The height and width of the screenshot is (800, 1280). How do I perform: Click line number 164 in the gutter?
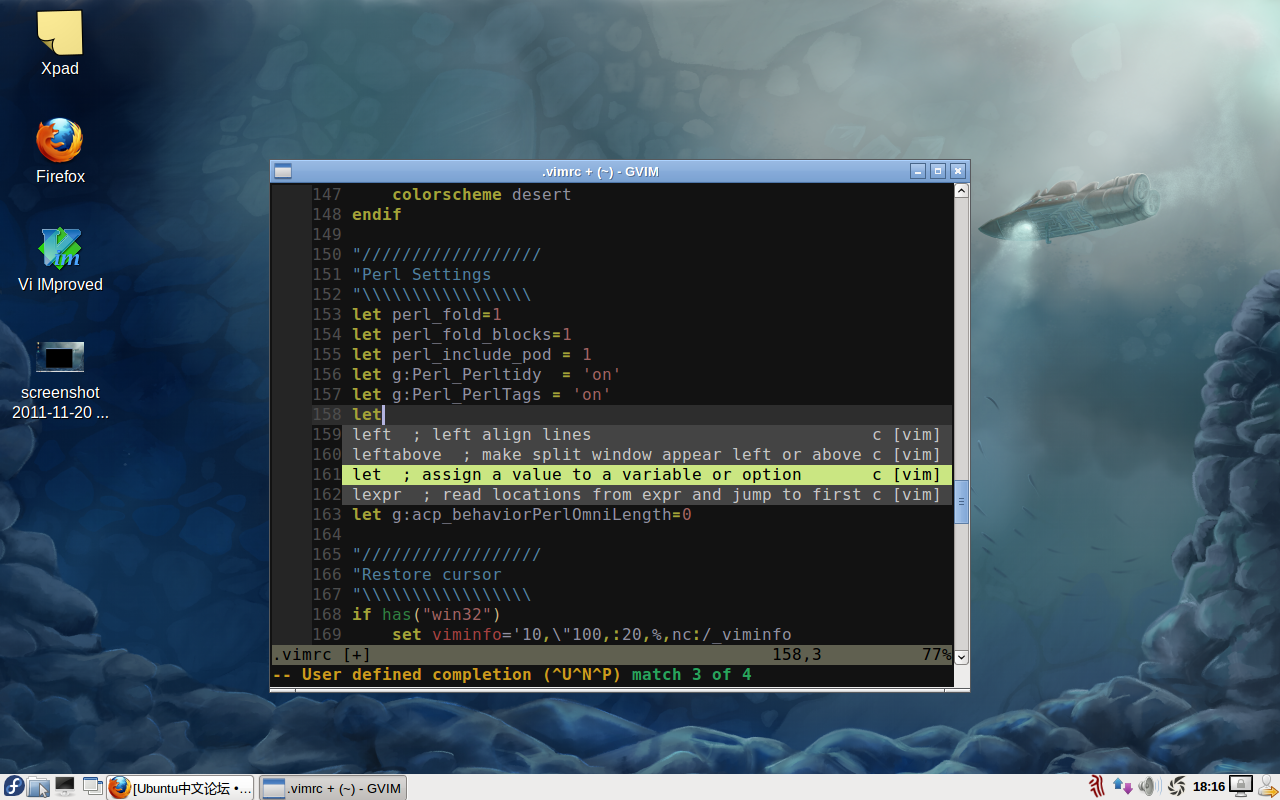[x=327, y=534]
